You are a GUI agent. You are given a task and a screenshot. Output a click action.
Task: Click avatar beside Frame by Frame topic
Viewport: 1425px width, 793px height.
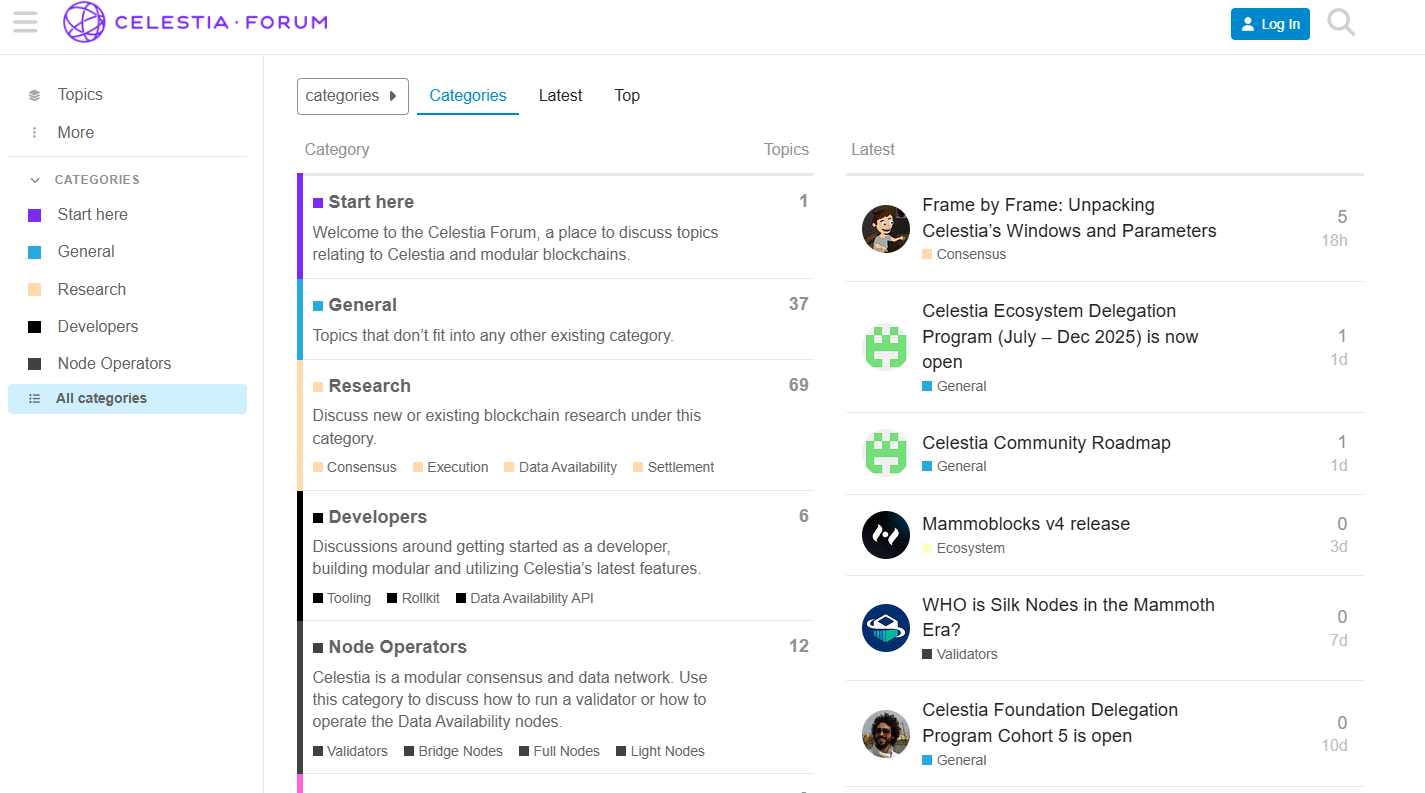coord(886,229)
